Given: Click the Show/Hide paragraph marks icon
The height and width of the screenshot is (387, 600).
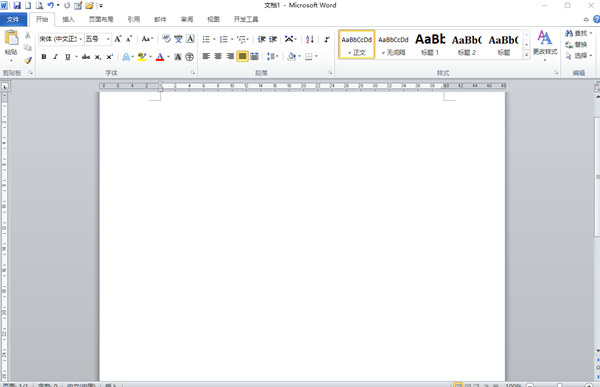Looking at the screenshot, I should click(x=327, y=39).
